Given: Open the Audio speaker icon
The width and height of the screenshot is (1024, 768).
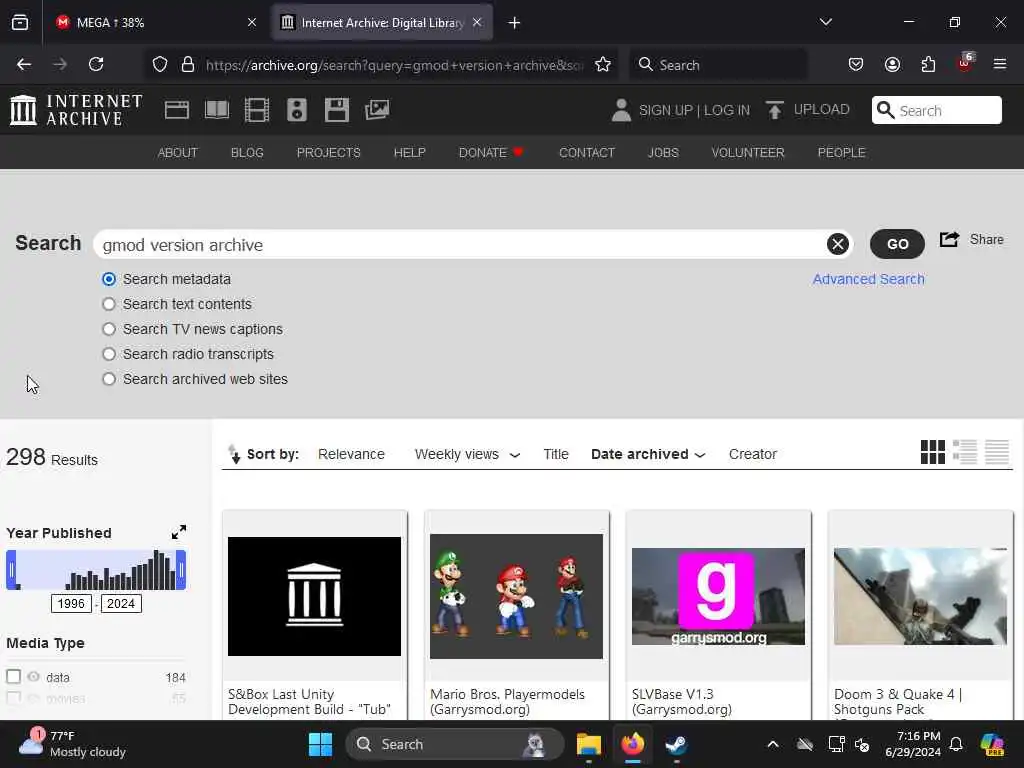Looking at the screenshot, I should pos(296,110).
